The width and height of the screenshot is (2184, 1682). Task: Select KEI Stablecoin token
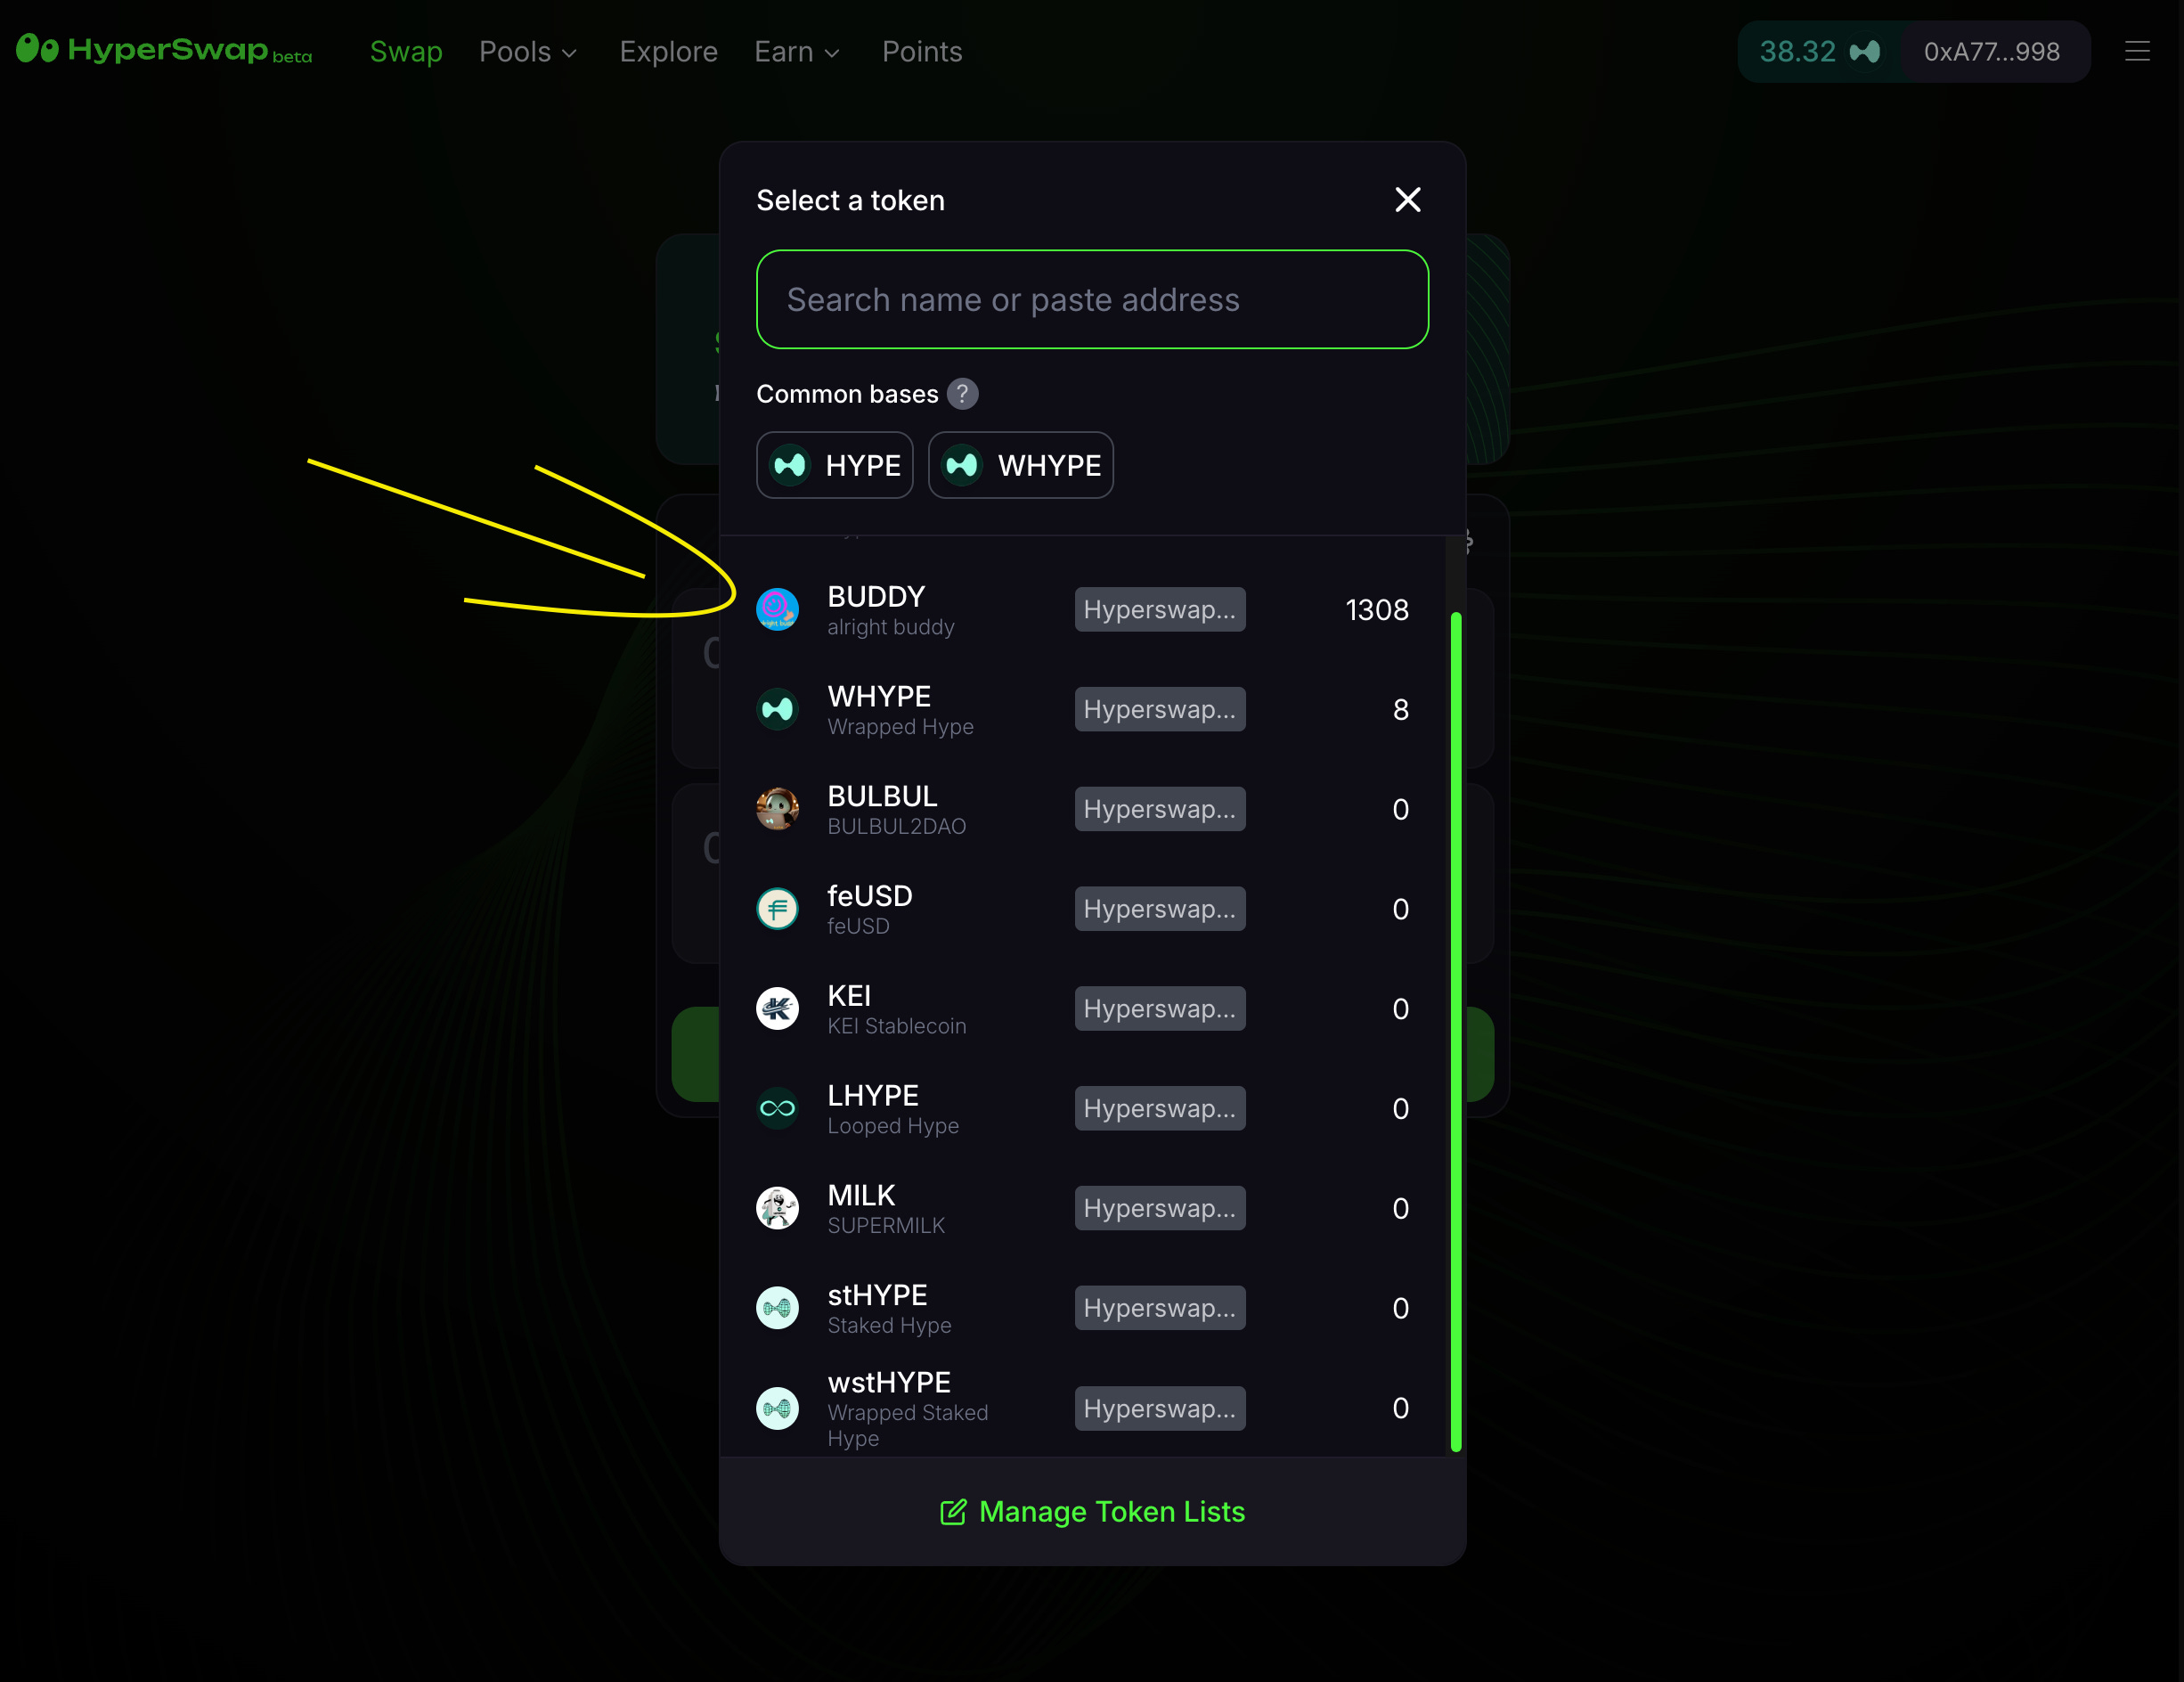point(1084,1009)
